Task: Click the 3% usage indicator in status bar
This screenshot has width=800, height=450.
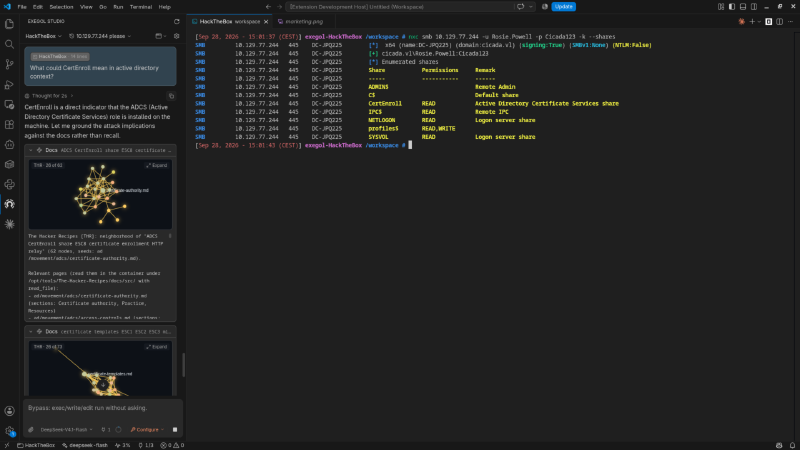Action: click(122, 445)
